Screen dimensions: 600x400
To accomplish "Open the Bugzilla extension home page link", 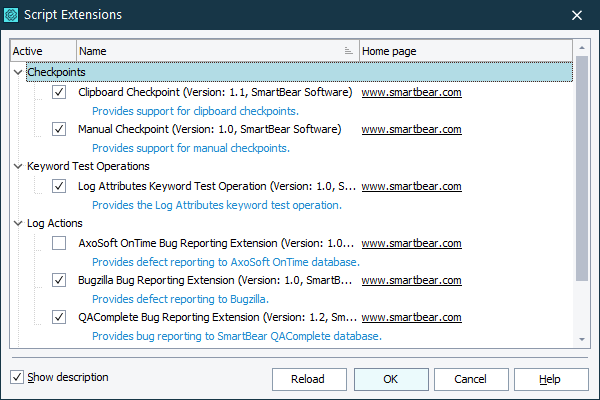I will [x=410, y=281].
